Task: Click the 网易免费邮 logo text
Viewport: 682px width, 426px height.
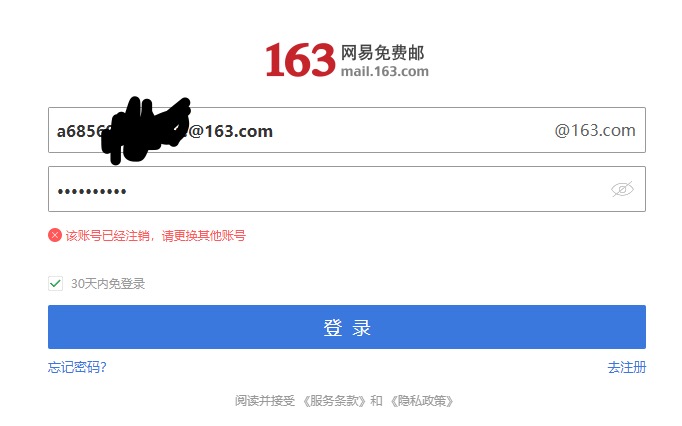Action: [x=382, y=53]
